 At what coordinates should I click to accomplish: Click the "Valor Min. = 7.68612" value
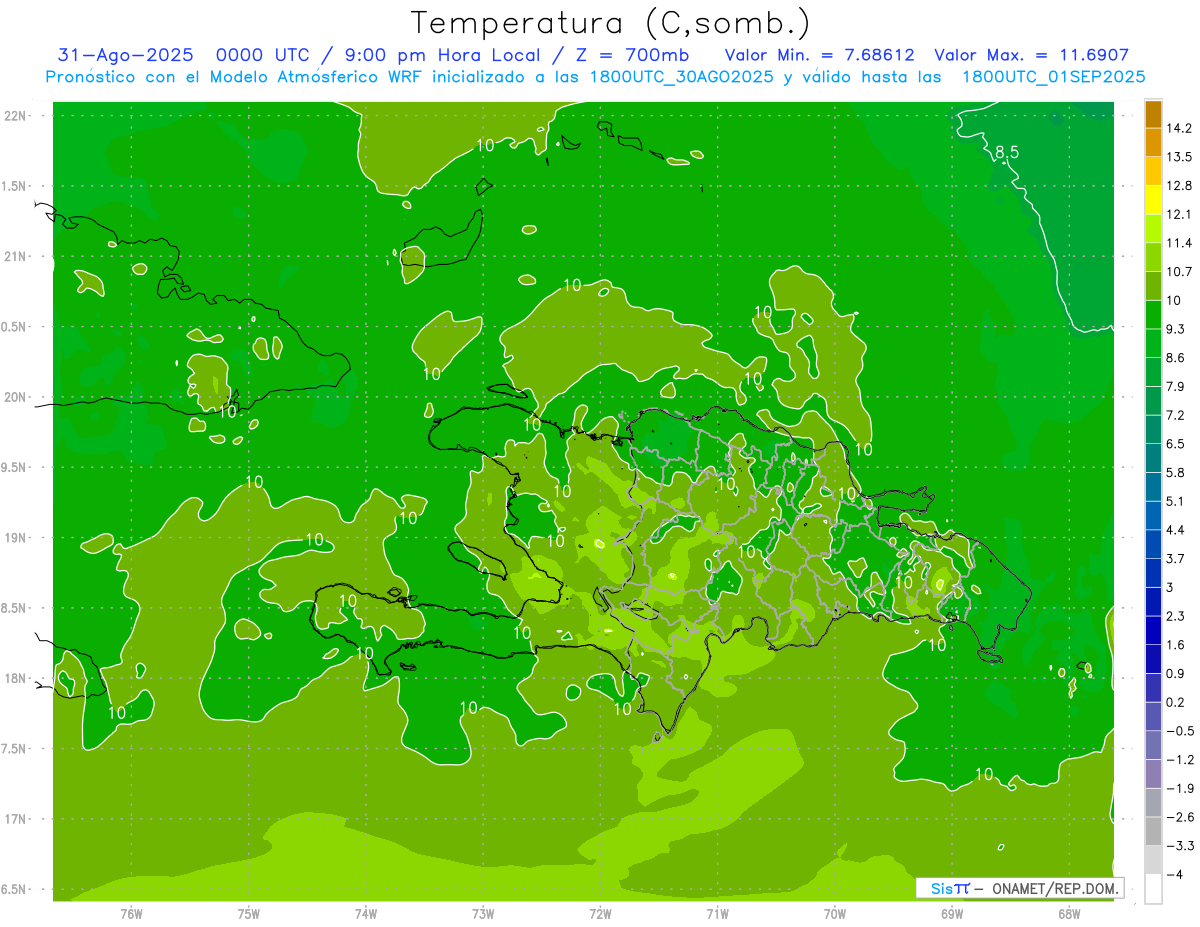pos(818,55)
